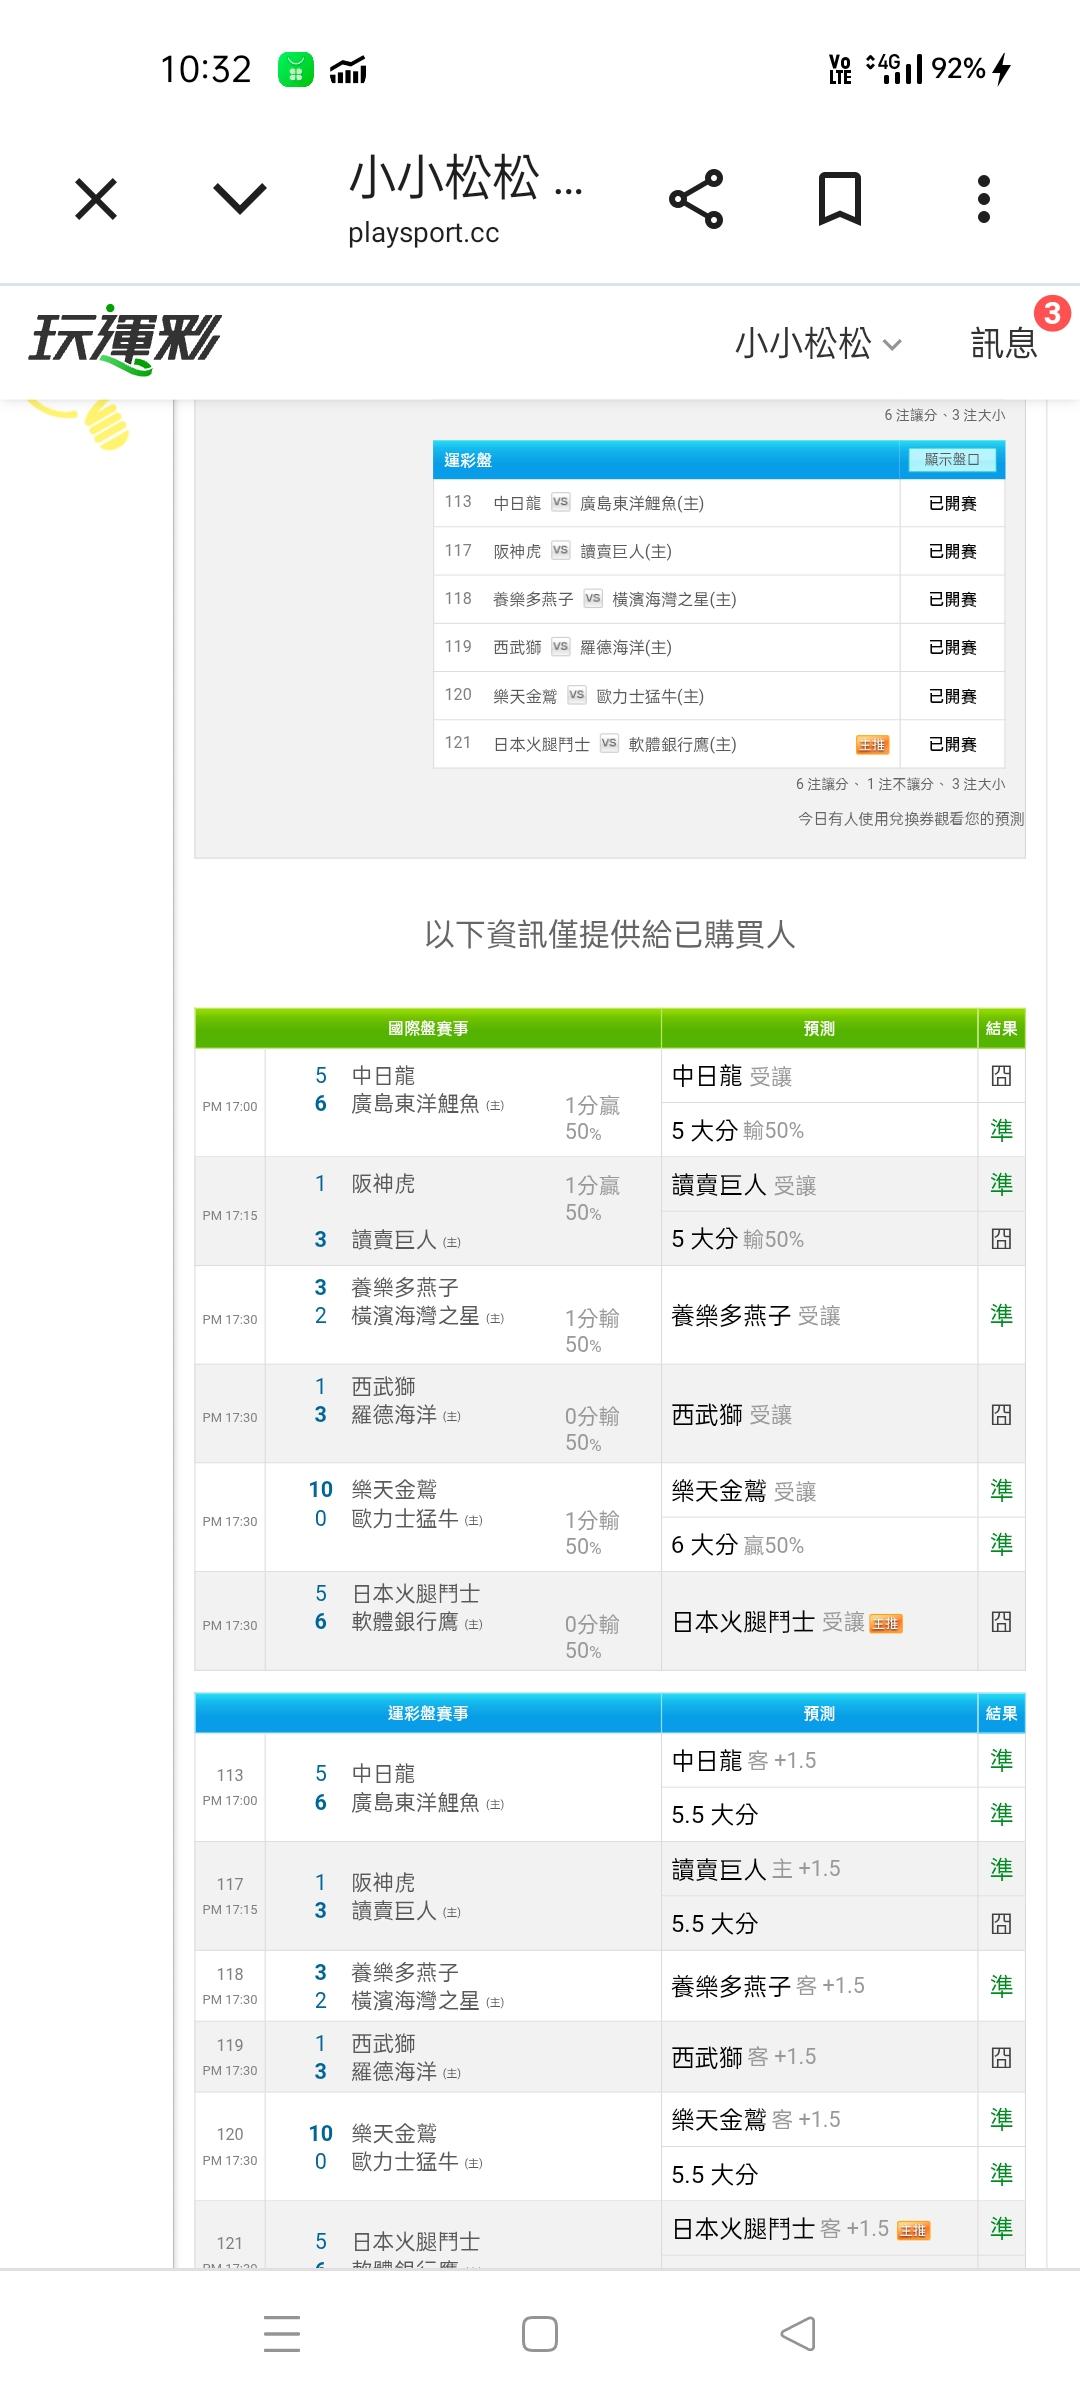Tap 已開賽 status for game 119
This screenshot has width=1080, height=2400.
952,647
